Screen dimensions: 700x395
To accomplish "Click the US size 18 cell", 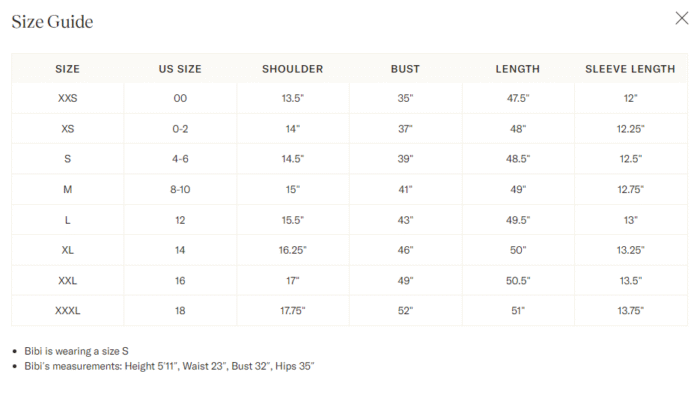I will [x=180, y=311].
